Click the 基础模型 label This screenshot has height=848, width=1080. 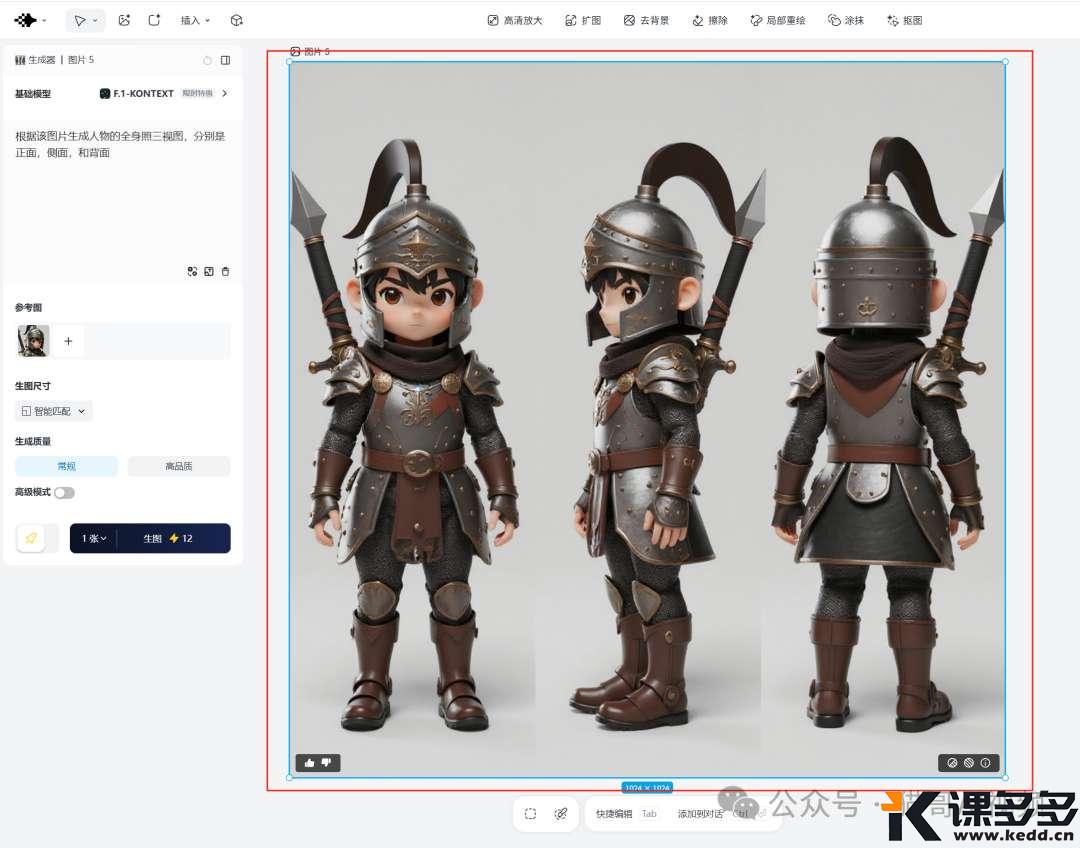point(32,94)
